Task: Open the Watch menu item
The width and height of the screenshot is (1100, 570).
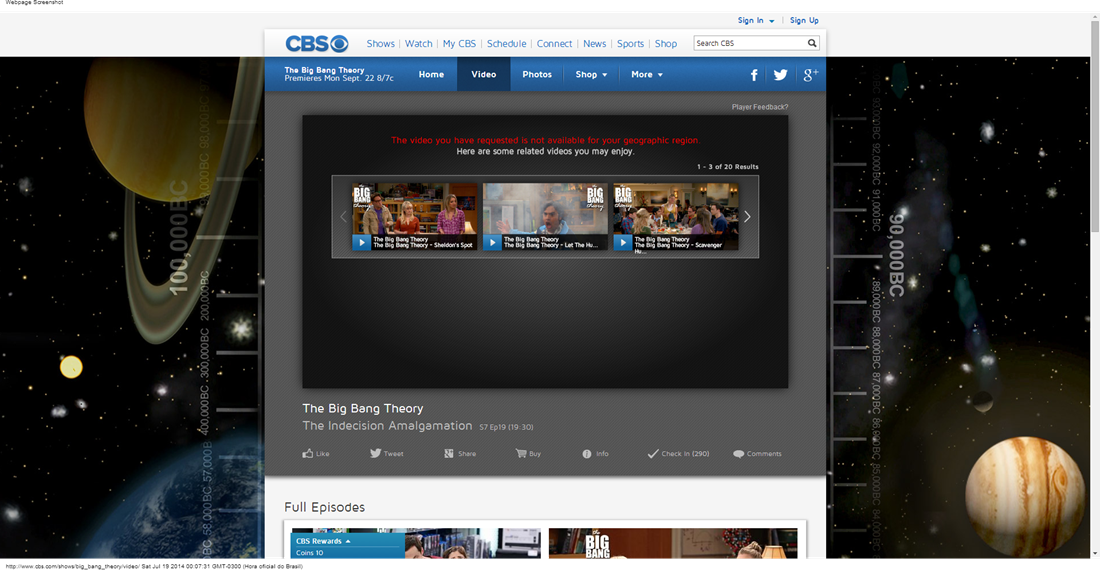Action: pos(418,43)
